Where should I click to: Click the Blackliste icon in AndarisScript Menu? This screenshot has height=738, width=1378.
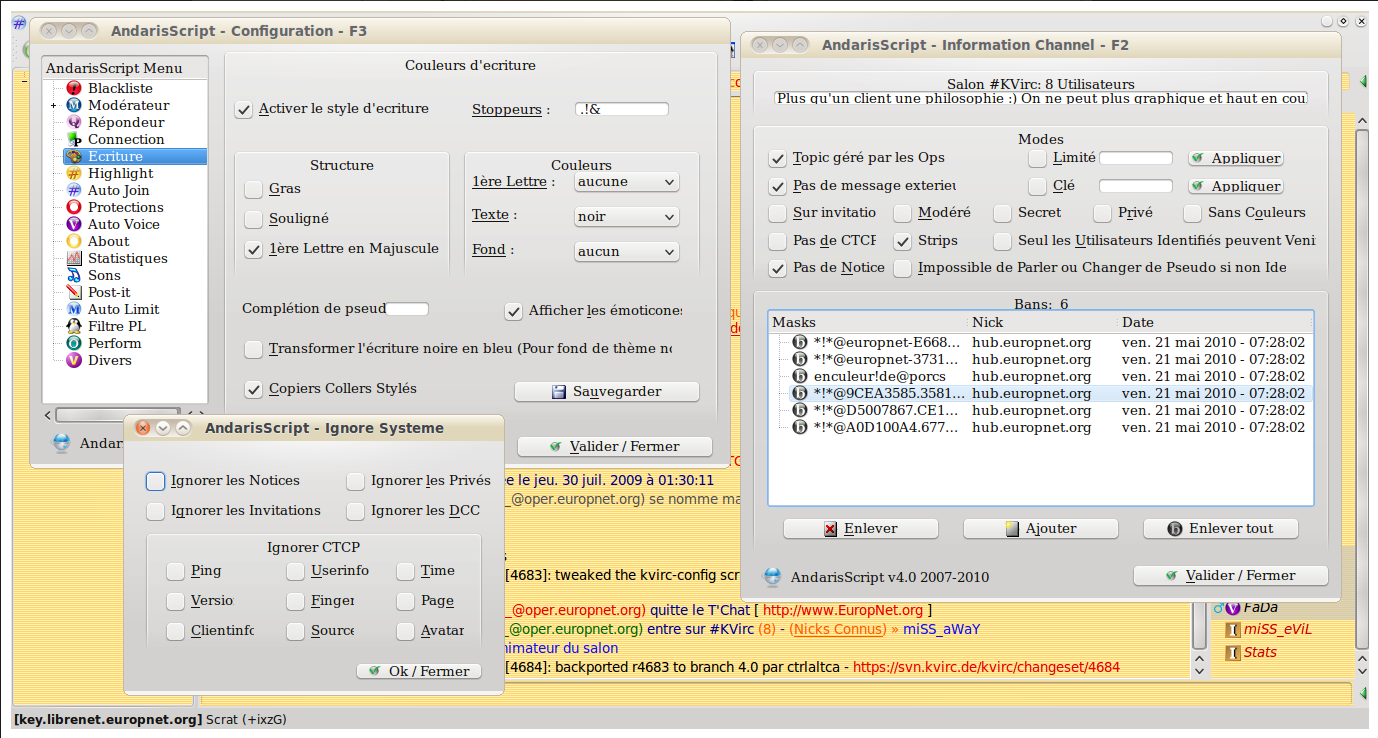click(74, 88)
